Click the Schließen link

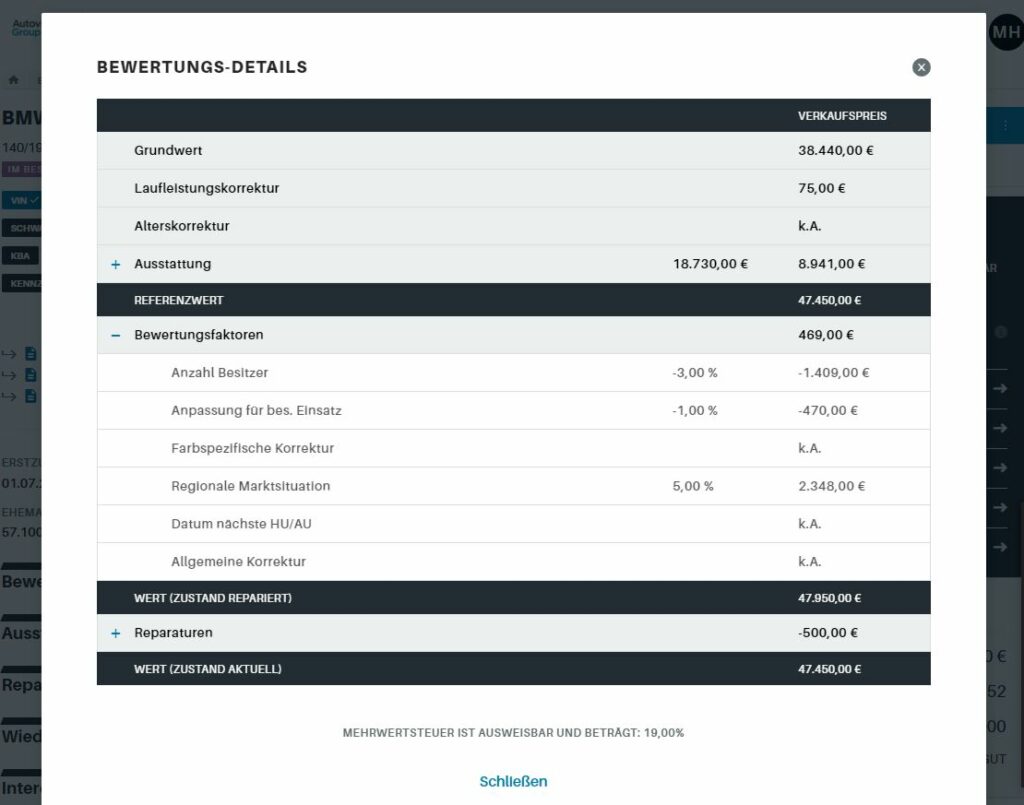(513, 781)
